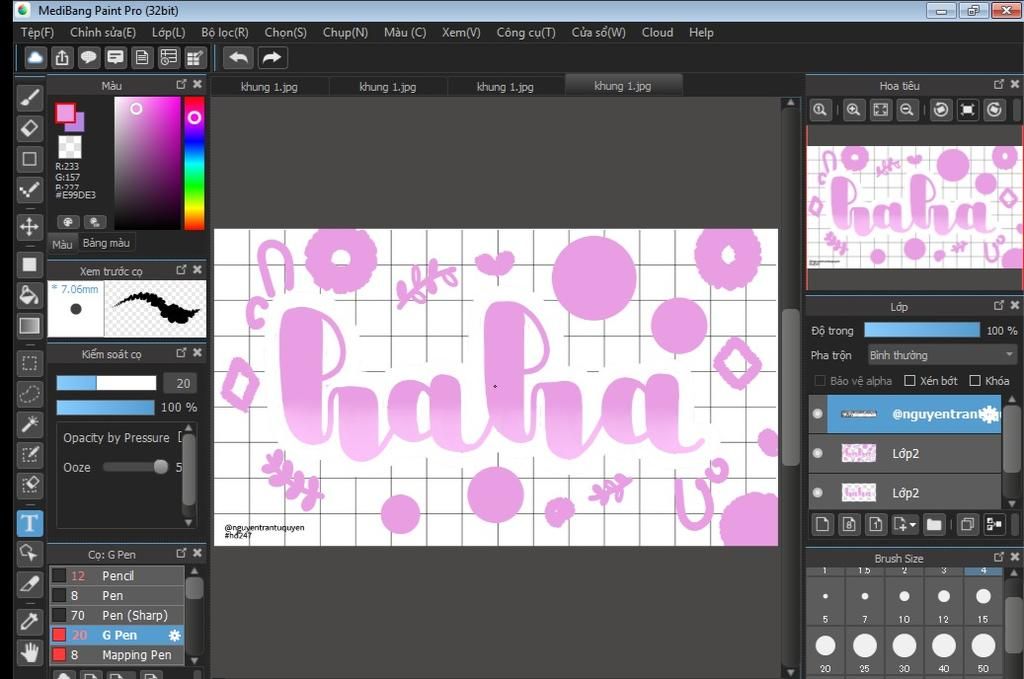The image size is (1024, 679).
Task: Choose the Eyedropper tool
Action: pyautogui.click(x=29, y=621)
